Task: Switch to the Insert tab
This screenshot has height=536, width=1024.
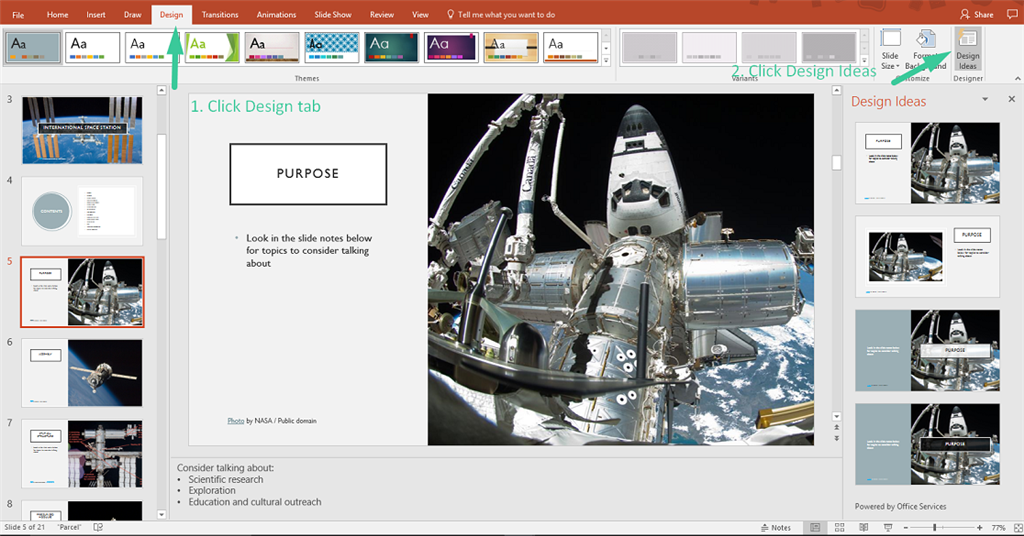Action: point(96,14)
